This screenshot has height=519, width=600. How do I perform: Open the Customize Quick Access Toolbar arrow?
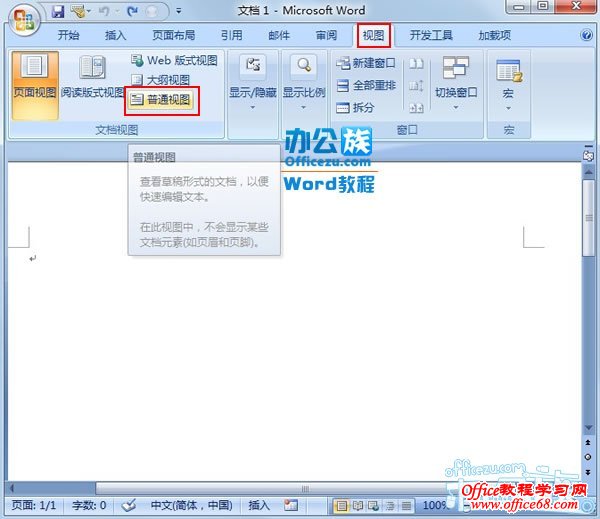[178, 11]
